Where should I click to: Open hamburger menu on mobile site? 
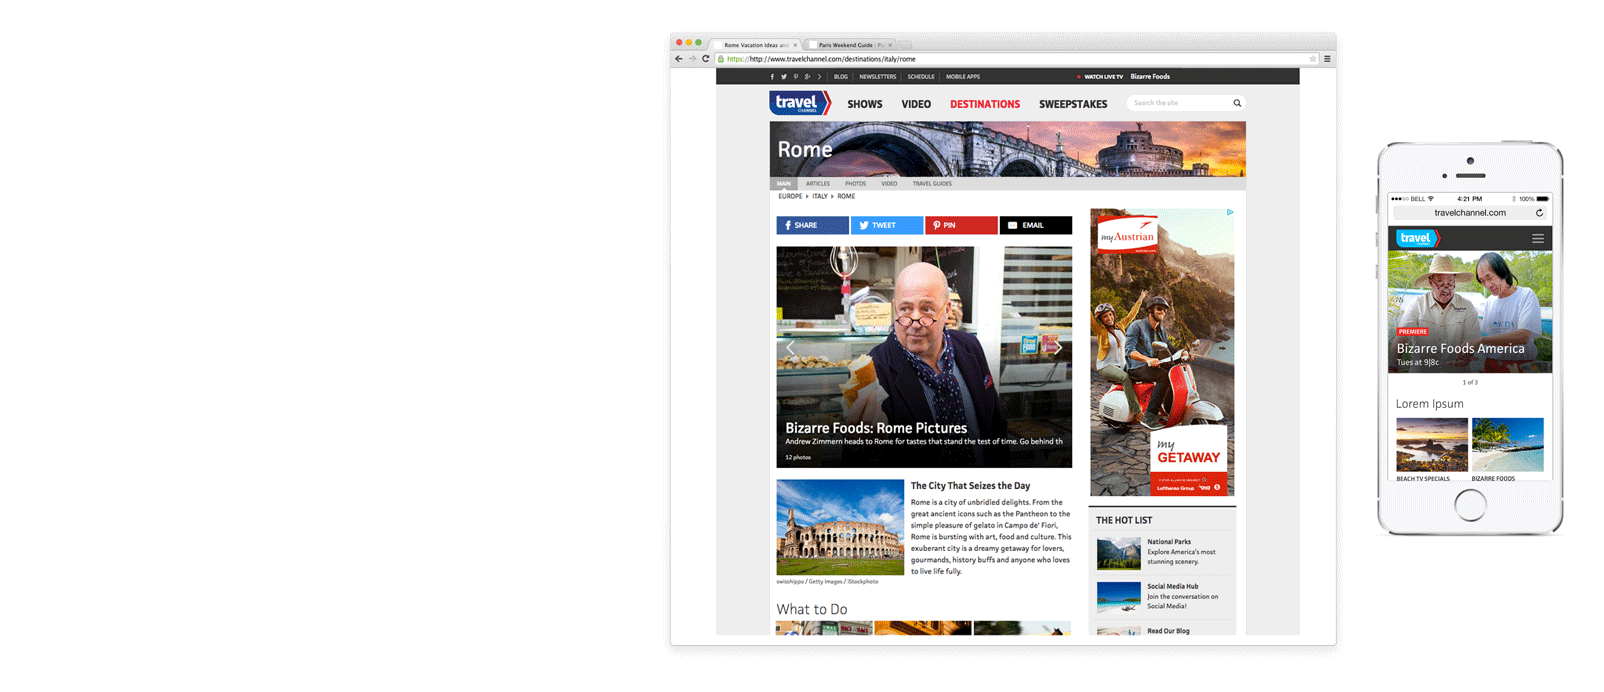coord(1538,238)
